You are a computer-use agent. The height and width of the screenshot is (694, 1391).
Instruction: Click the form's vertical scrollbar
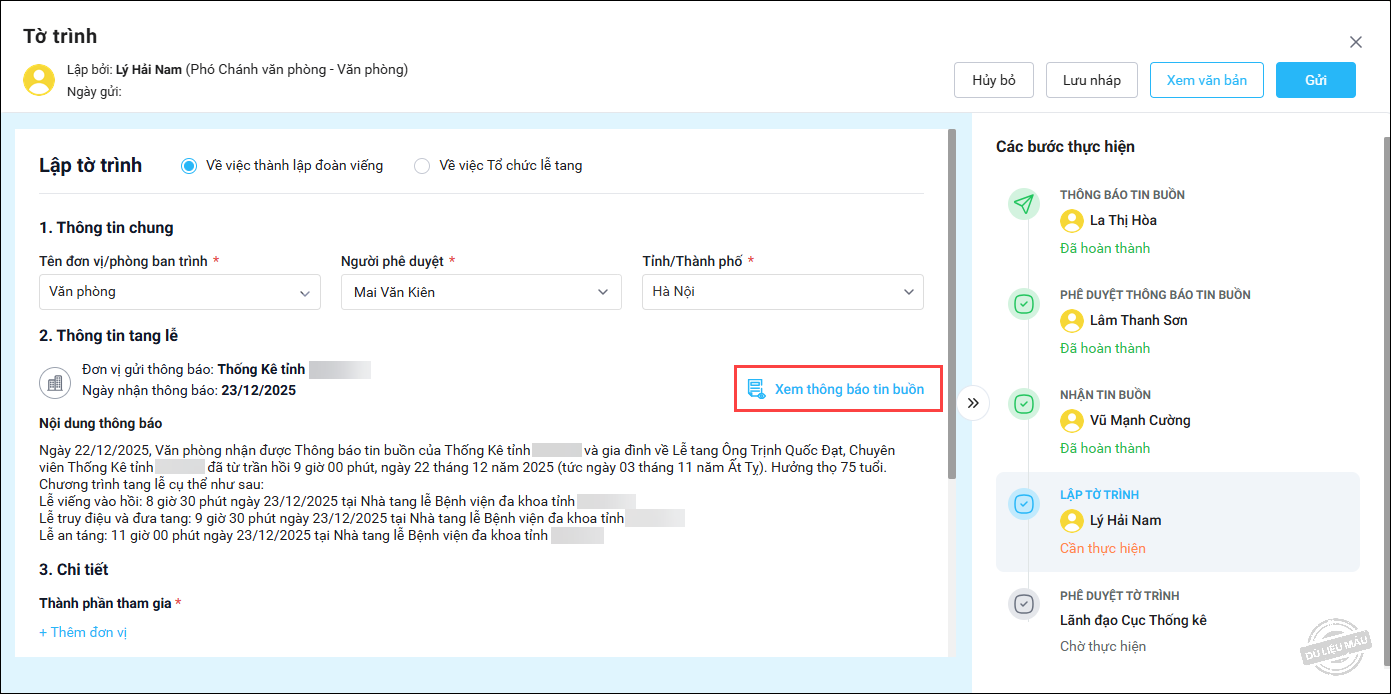952,300
